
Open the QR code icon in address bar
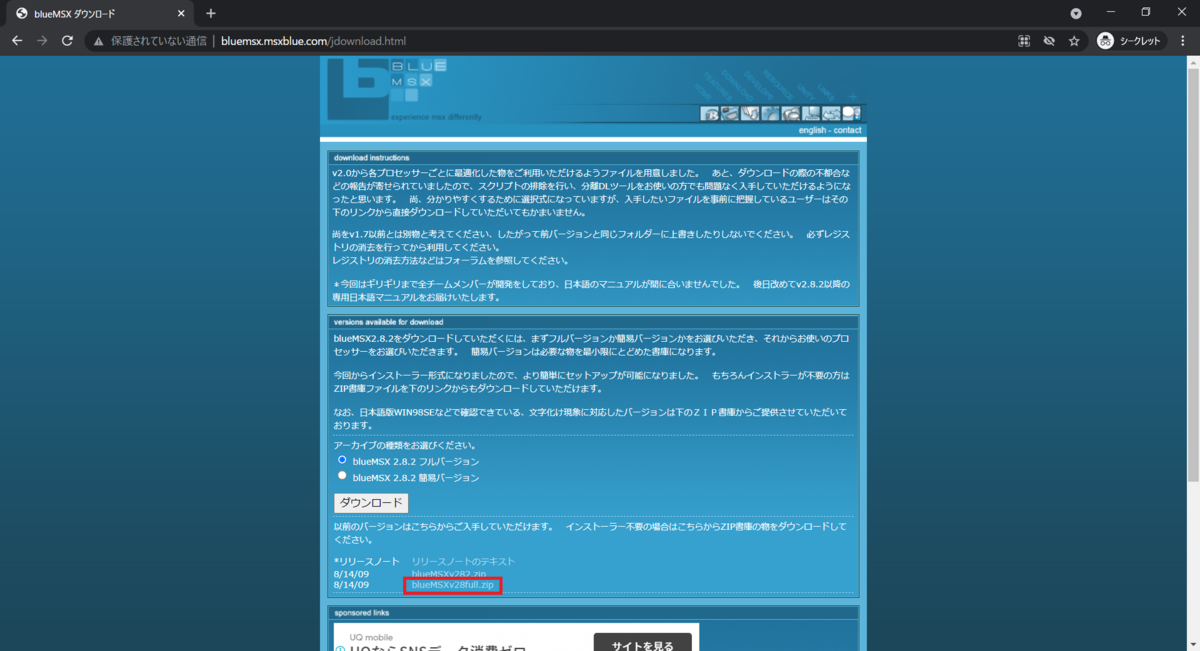coord(1024,41)
